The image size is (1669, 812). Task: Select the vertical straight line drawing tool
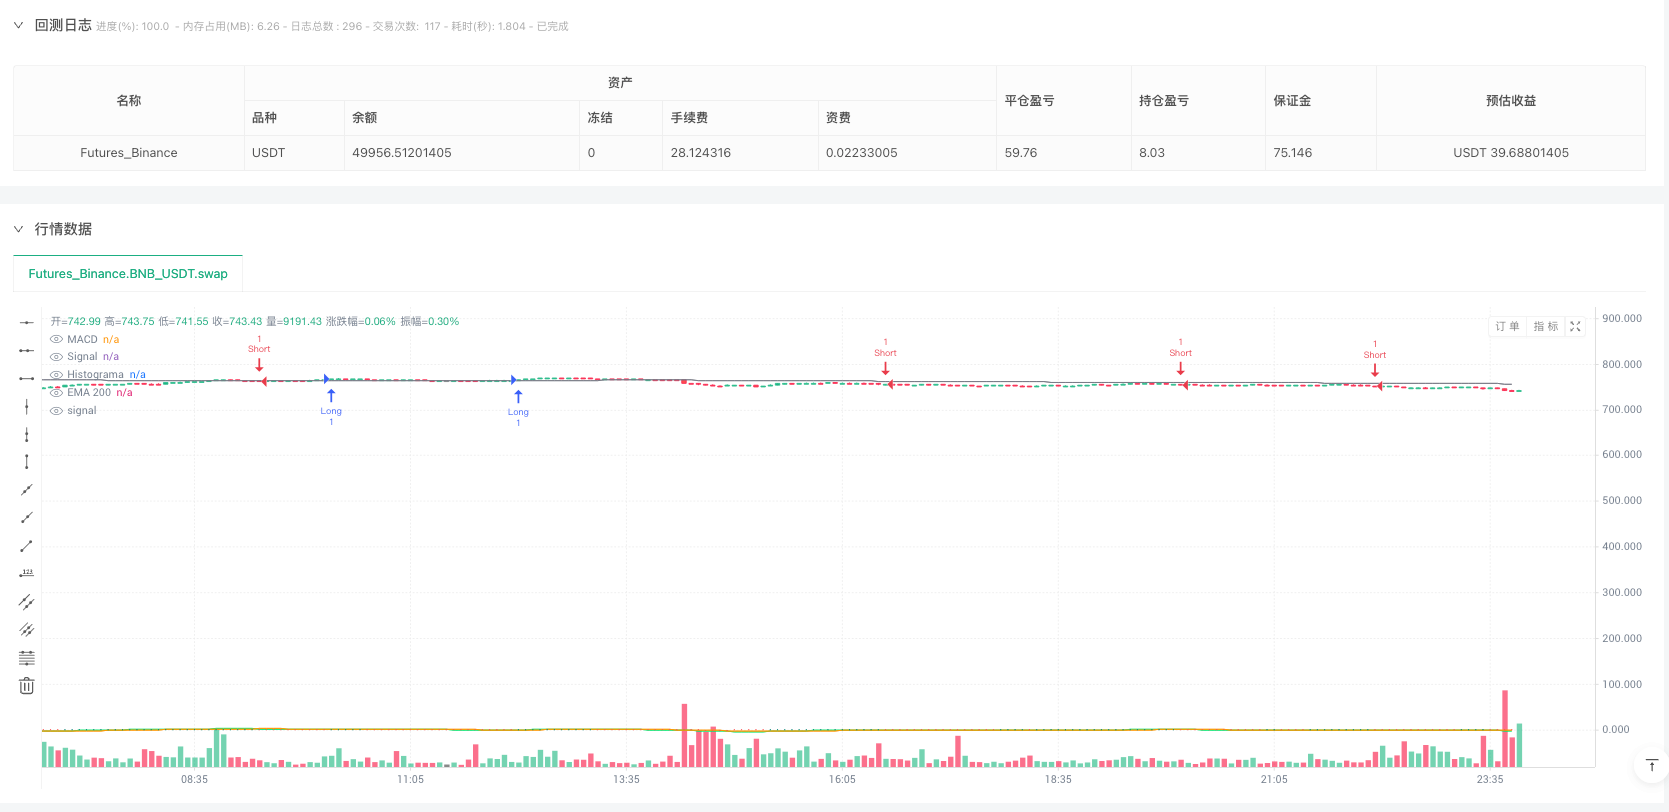click(x=27, y=406)
